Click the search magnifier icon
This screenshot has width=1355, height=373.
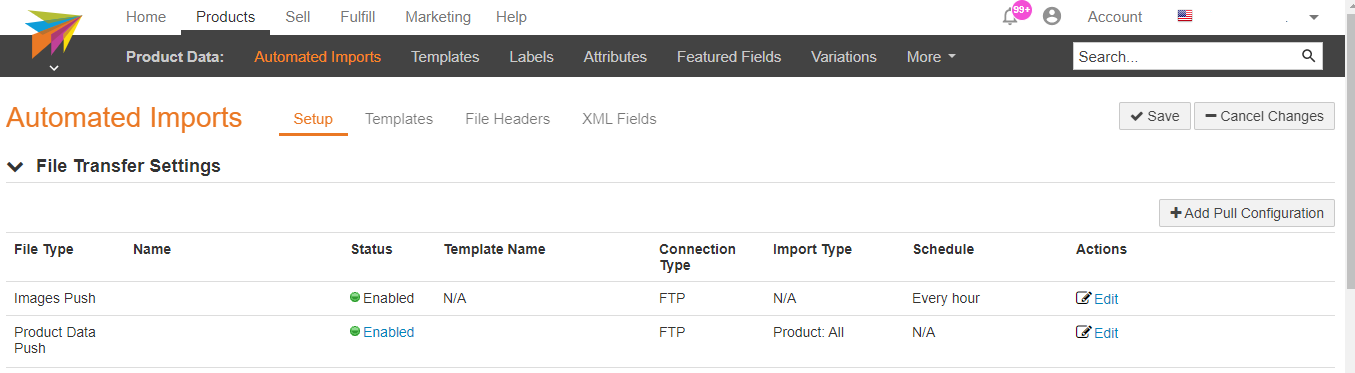coord(1308,56)
